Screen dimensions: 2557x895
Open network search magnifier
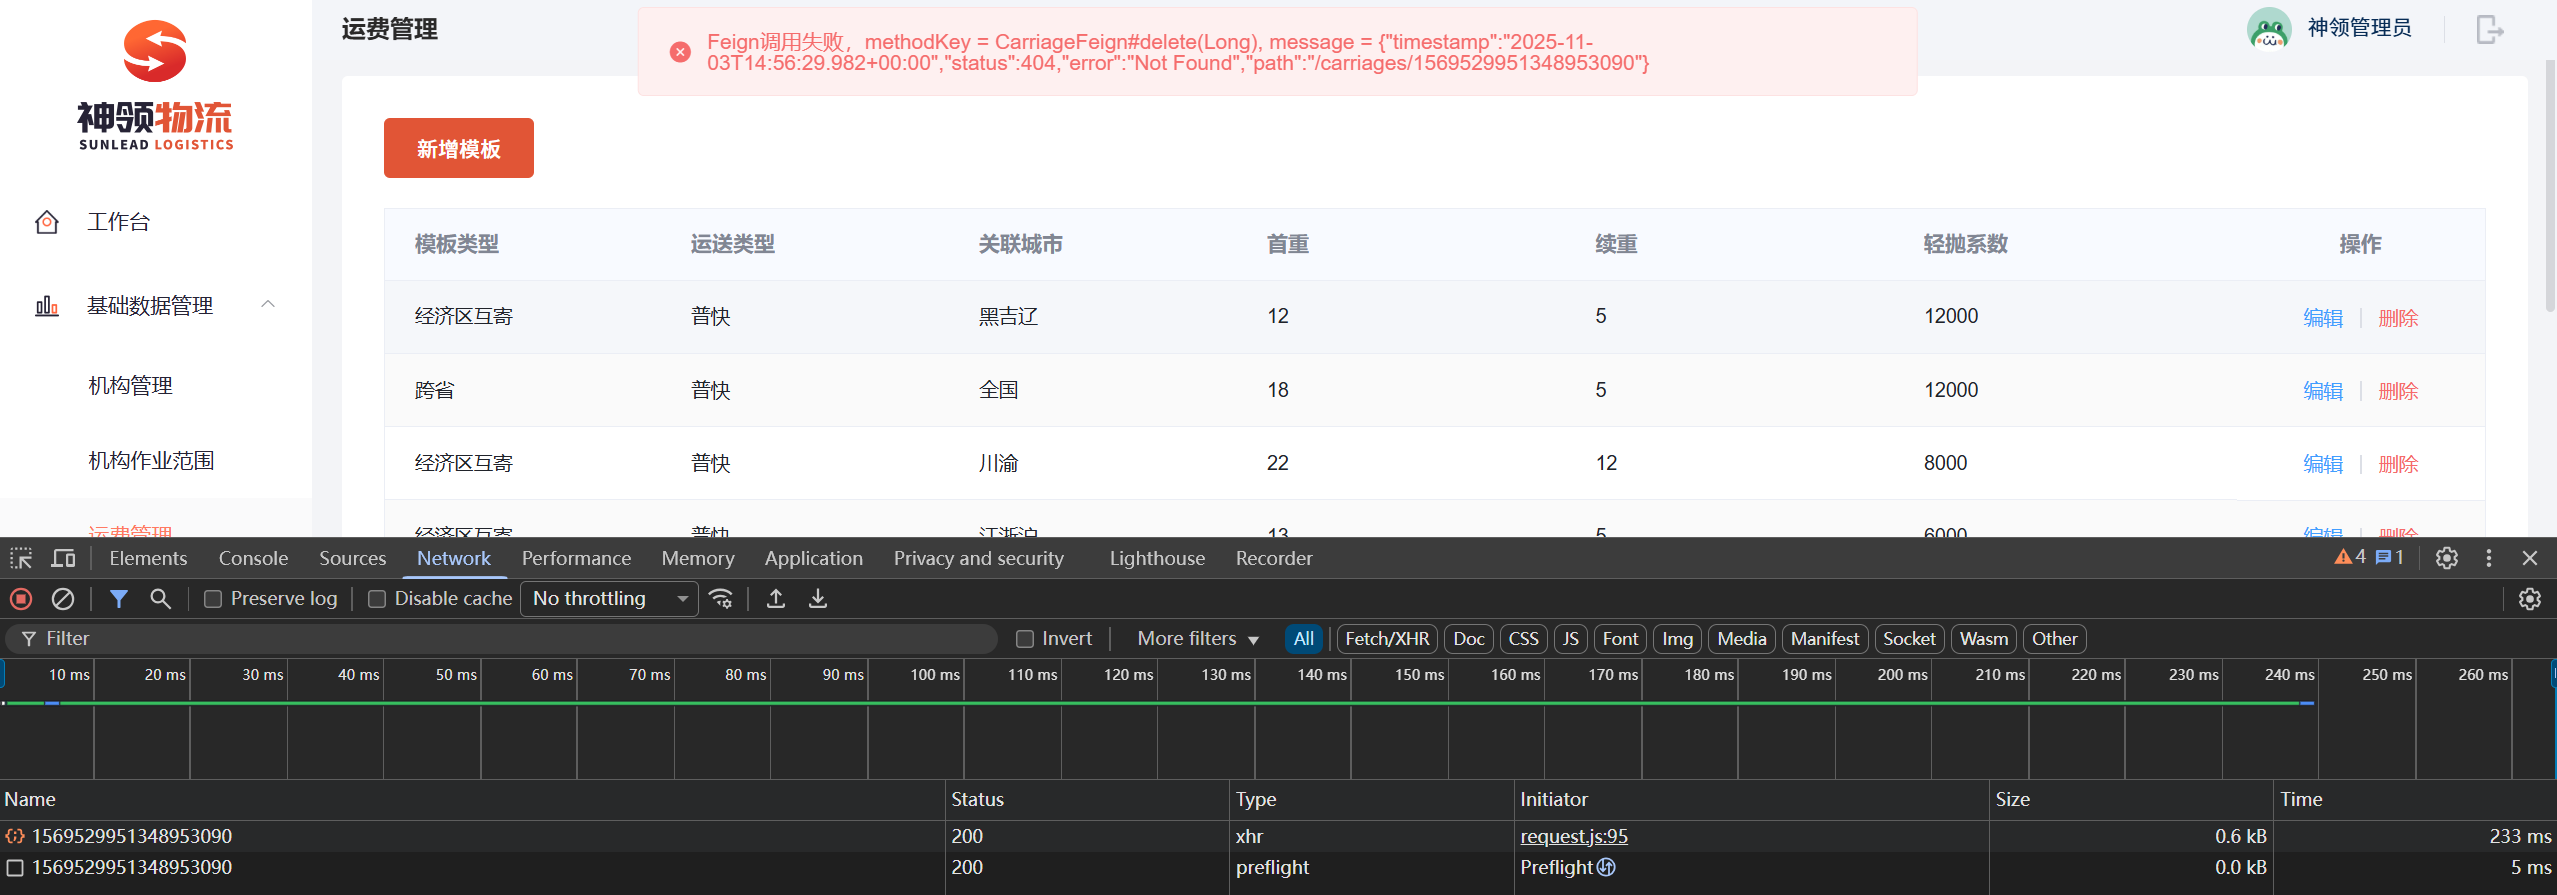[160, 599]
